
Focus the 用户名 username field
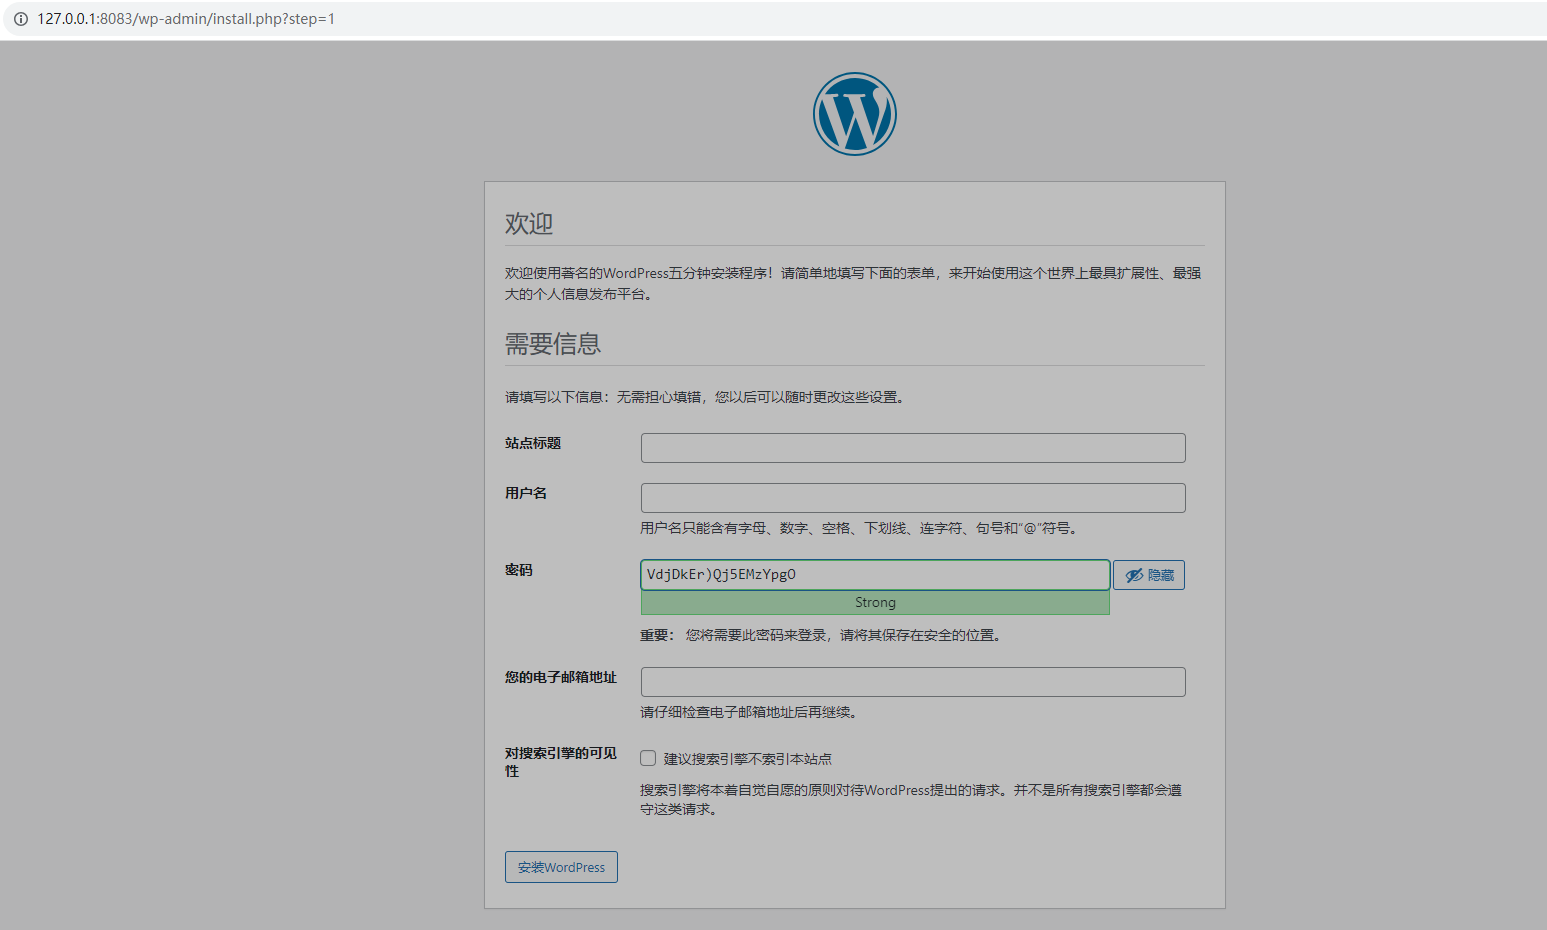pyautogui.click(x=913, y=498)
